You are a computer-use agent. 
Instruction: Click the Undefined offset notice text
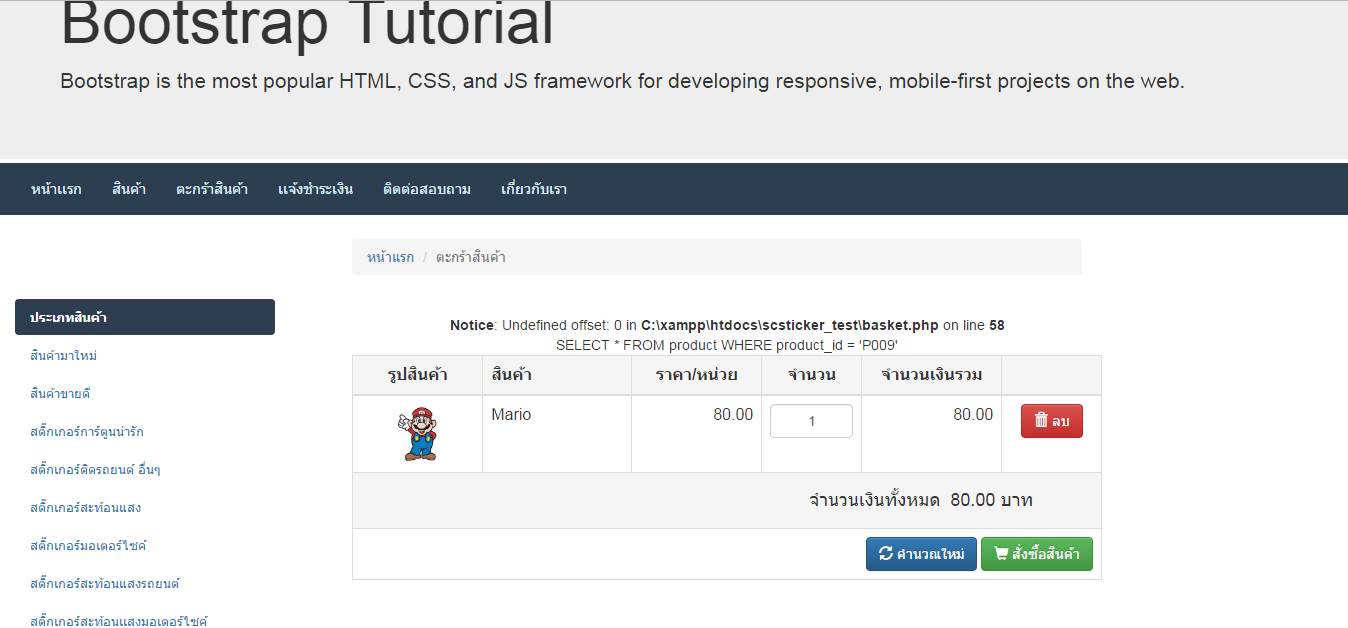(x=727, y=325)
